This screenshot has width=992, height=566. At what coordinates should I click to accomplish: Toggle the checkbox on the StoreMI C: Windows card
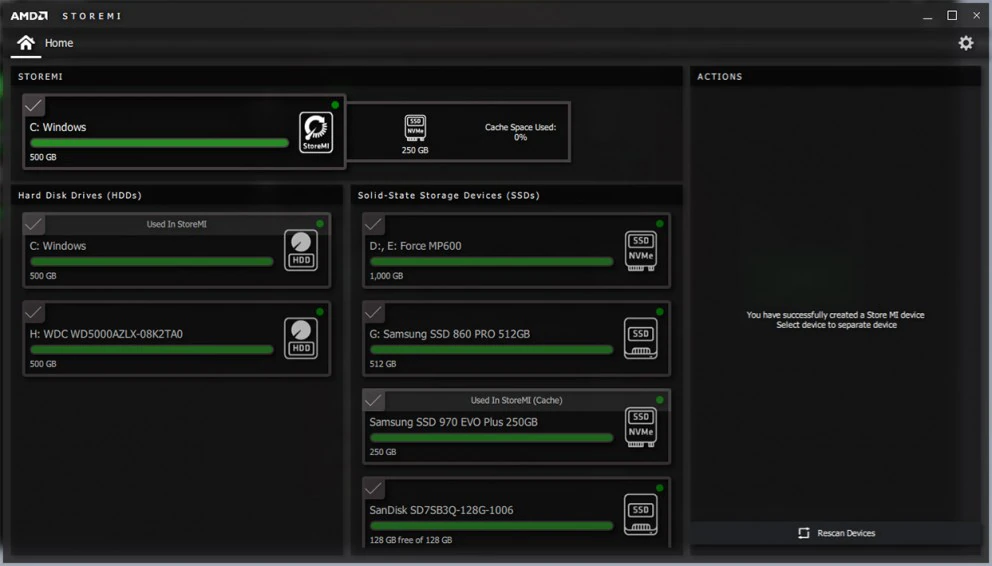tap(34, 105)
